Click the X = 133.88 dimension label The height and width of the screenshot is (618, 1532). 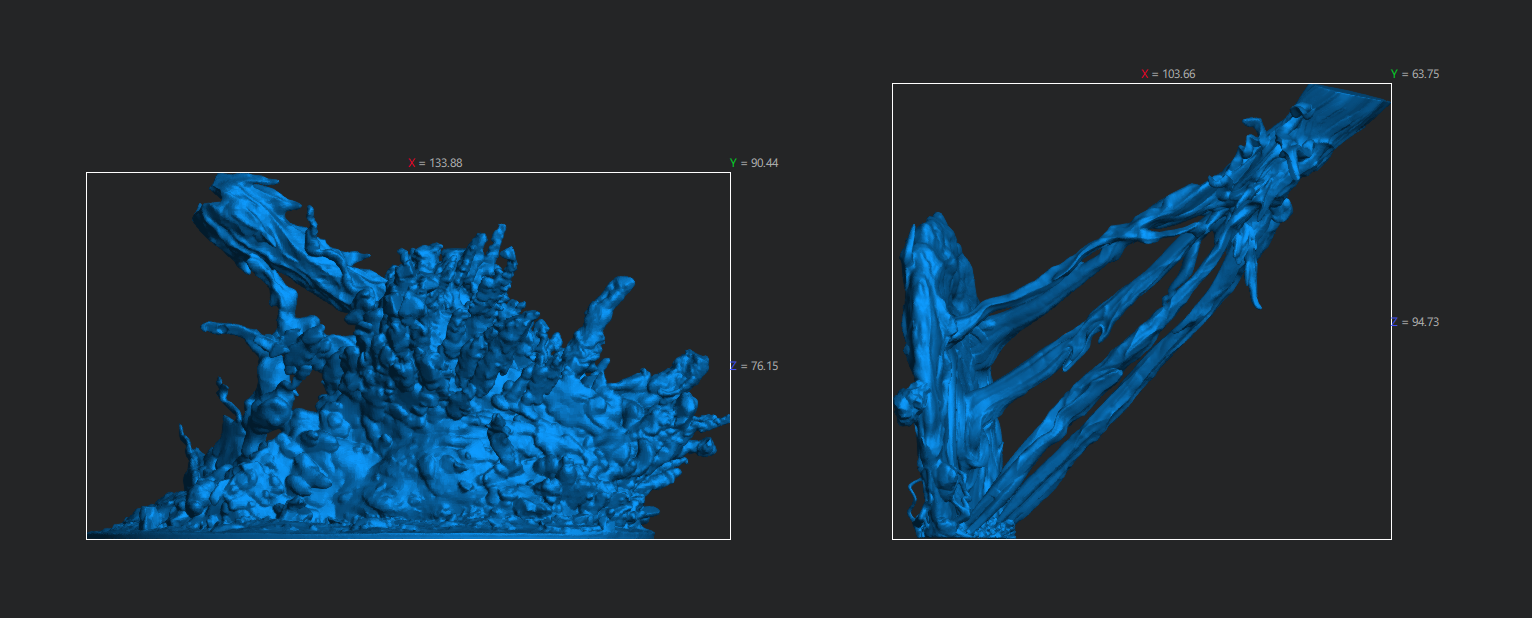(435, 163)
